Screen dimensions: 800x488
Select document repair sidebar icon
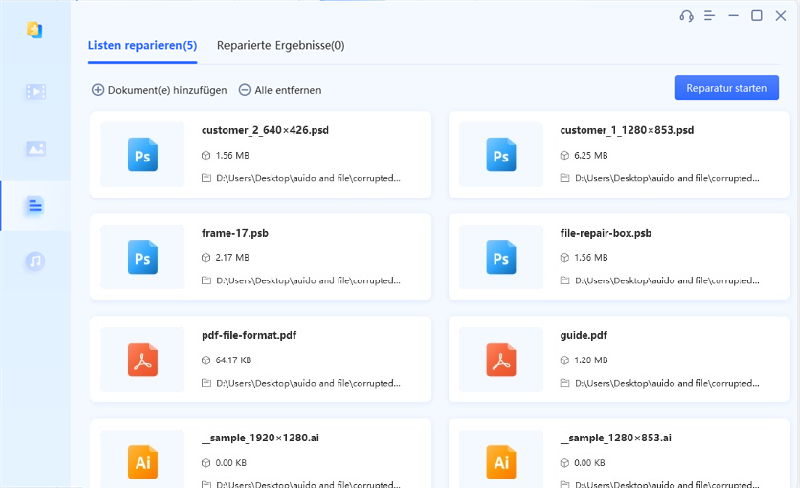(x=36, y=206)
